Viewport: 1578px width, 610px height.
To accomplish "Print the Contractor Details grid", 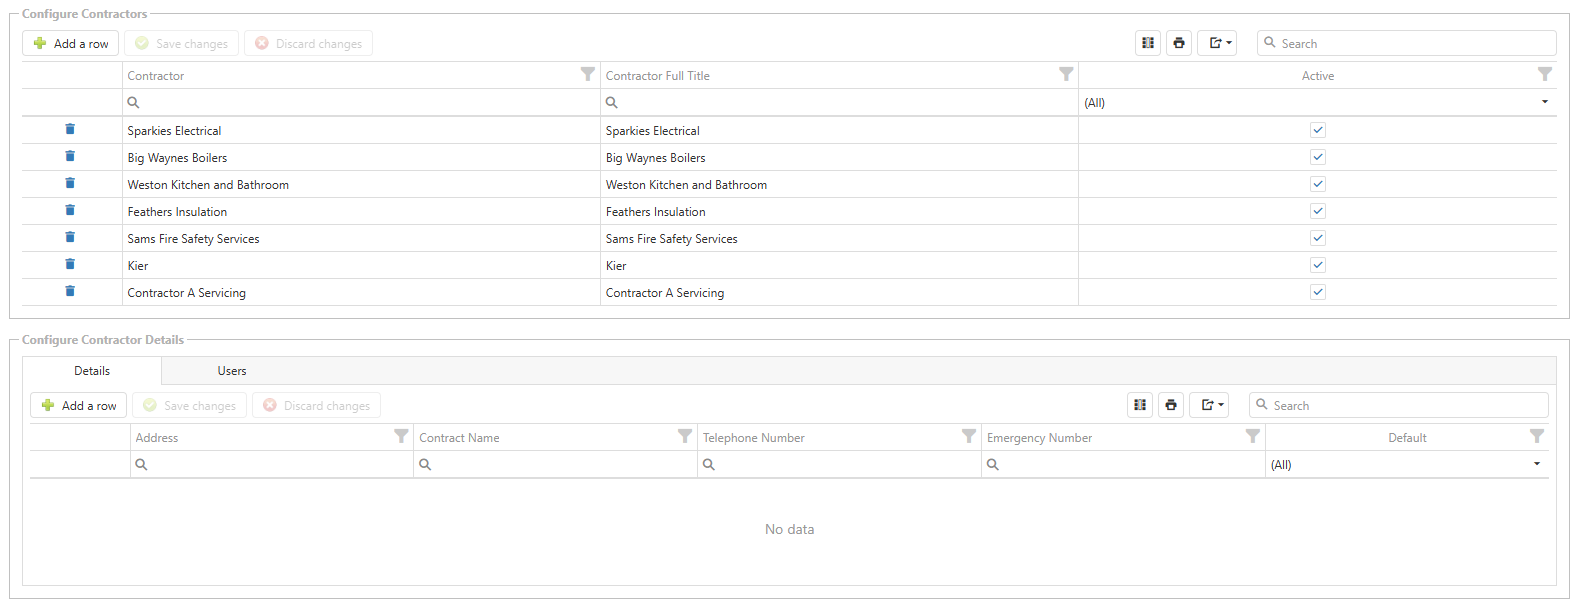I will pos(1171,405).
